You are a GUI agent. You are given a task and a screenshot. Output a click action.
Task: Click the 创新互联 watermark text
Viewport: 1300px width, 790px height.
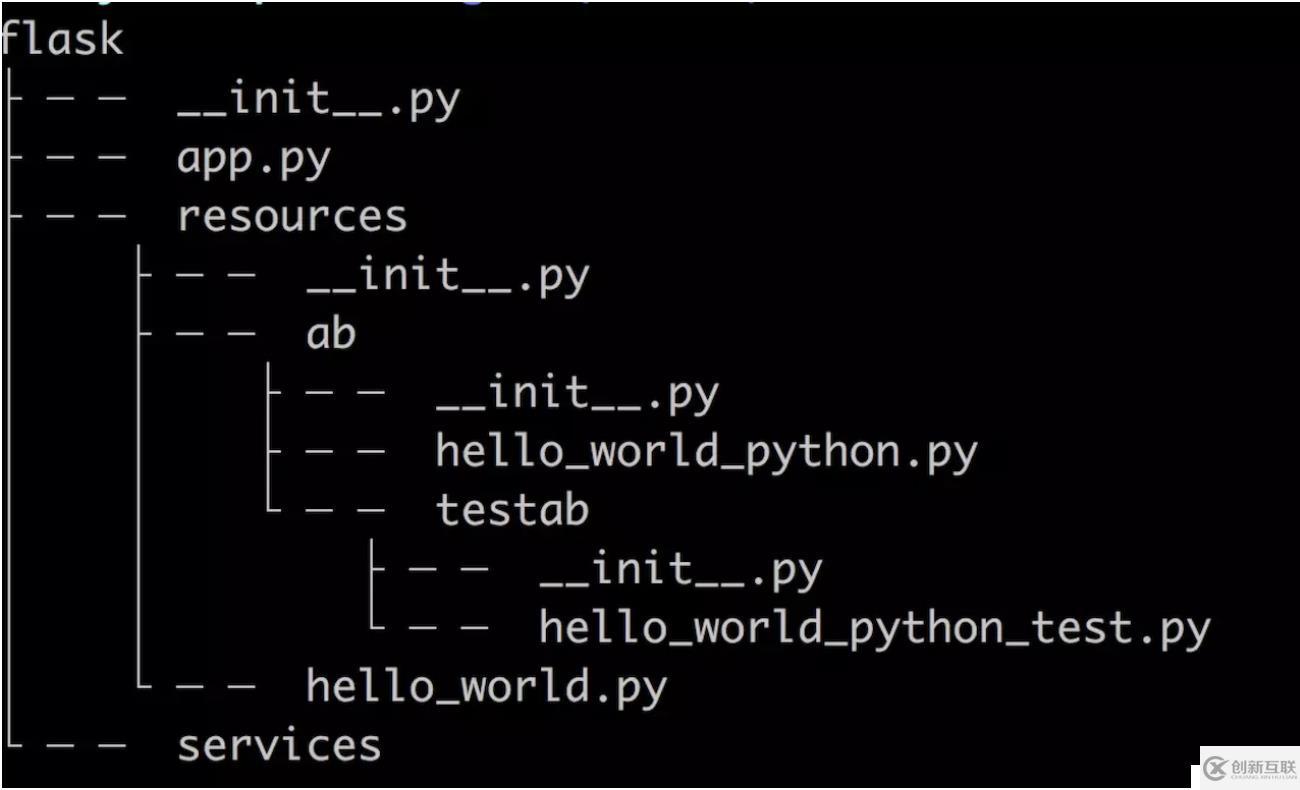coord(1263,768)
